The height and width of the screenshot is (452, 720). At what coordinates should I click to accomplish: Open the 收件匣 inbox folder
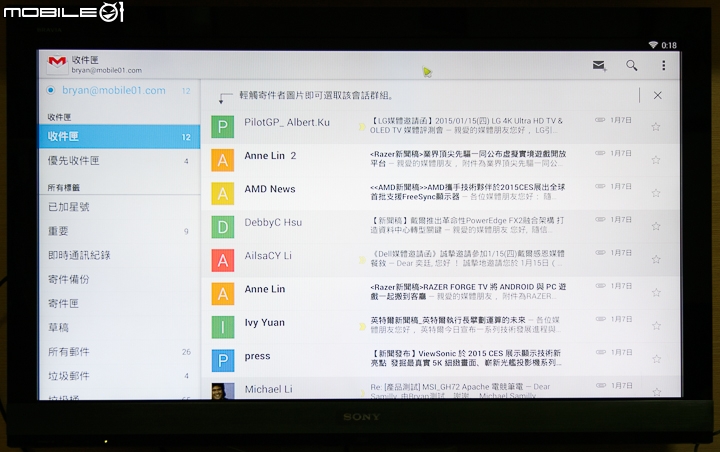click(119, 136)
